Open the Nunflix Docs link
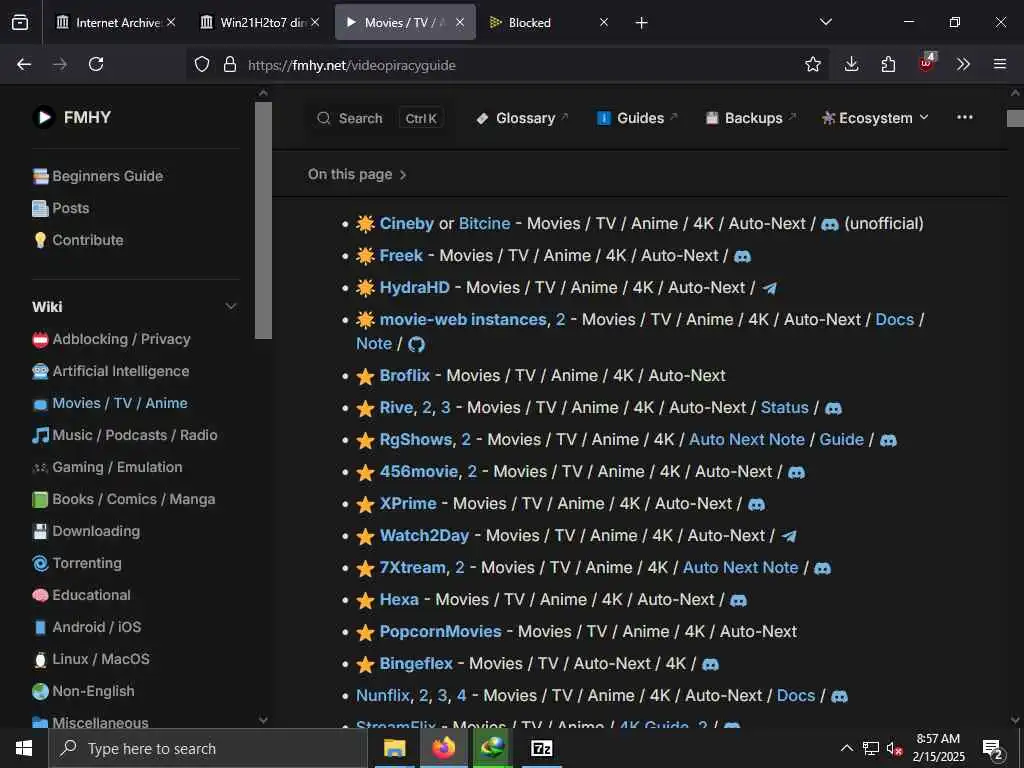Screen dimensions: 1024x768 (x=795, y=696)
